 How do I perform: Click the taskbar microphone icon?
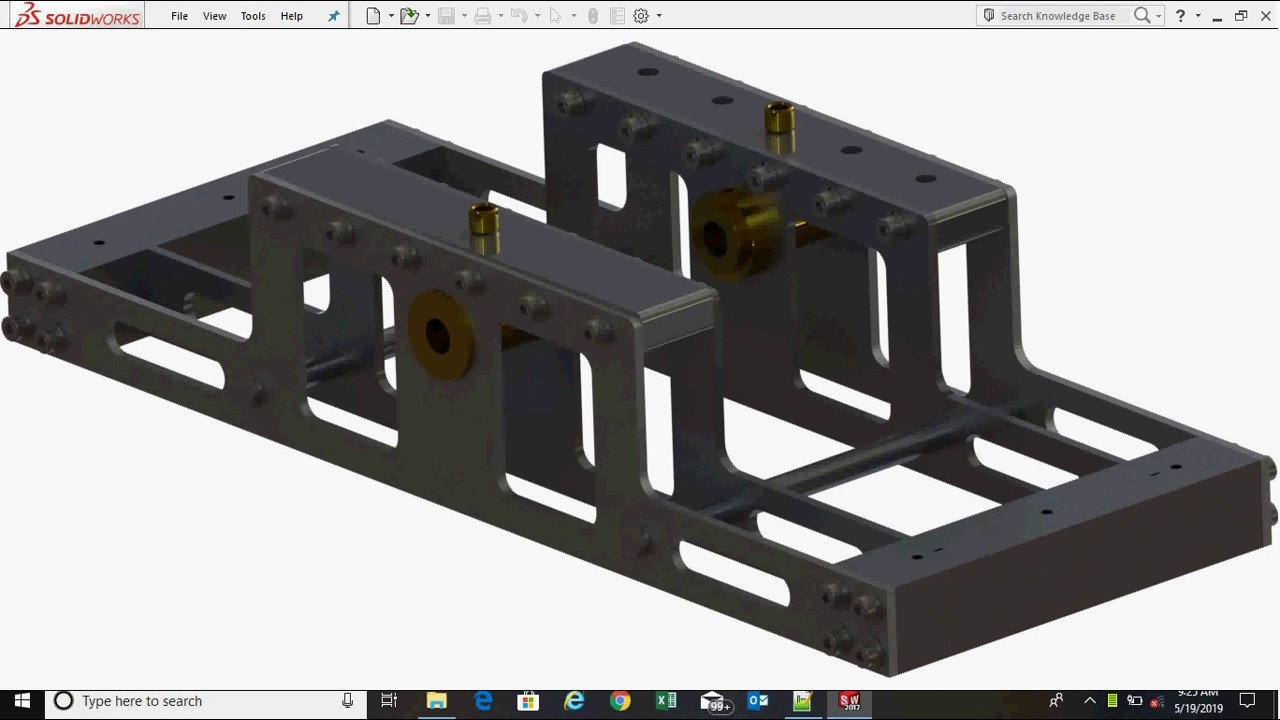pyautogui.click(x=347, y=701)
